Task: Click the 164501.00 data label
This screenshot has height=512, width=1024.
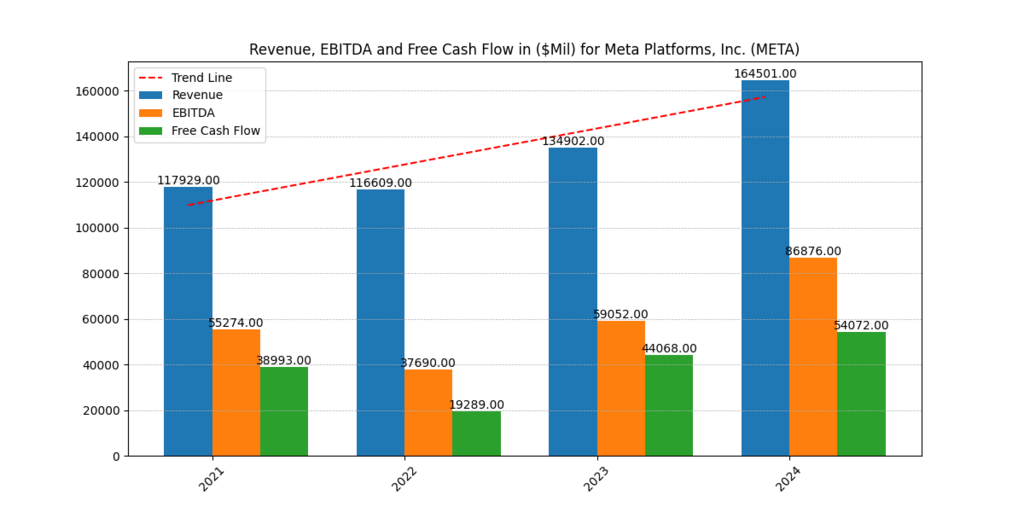Action: pyautogui.click(x=765, y=74)
